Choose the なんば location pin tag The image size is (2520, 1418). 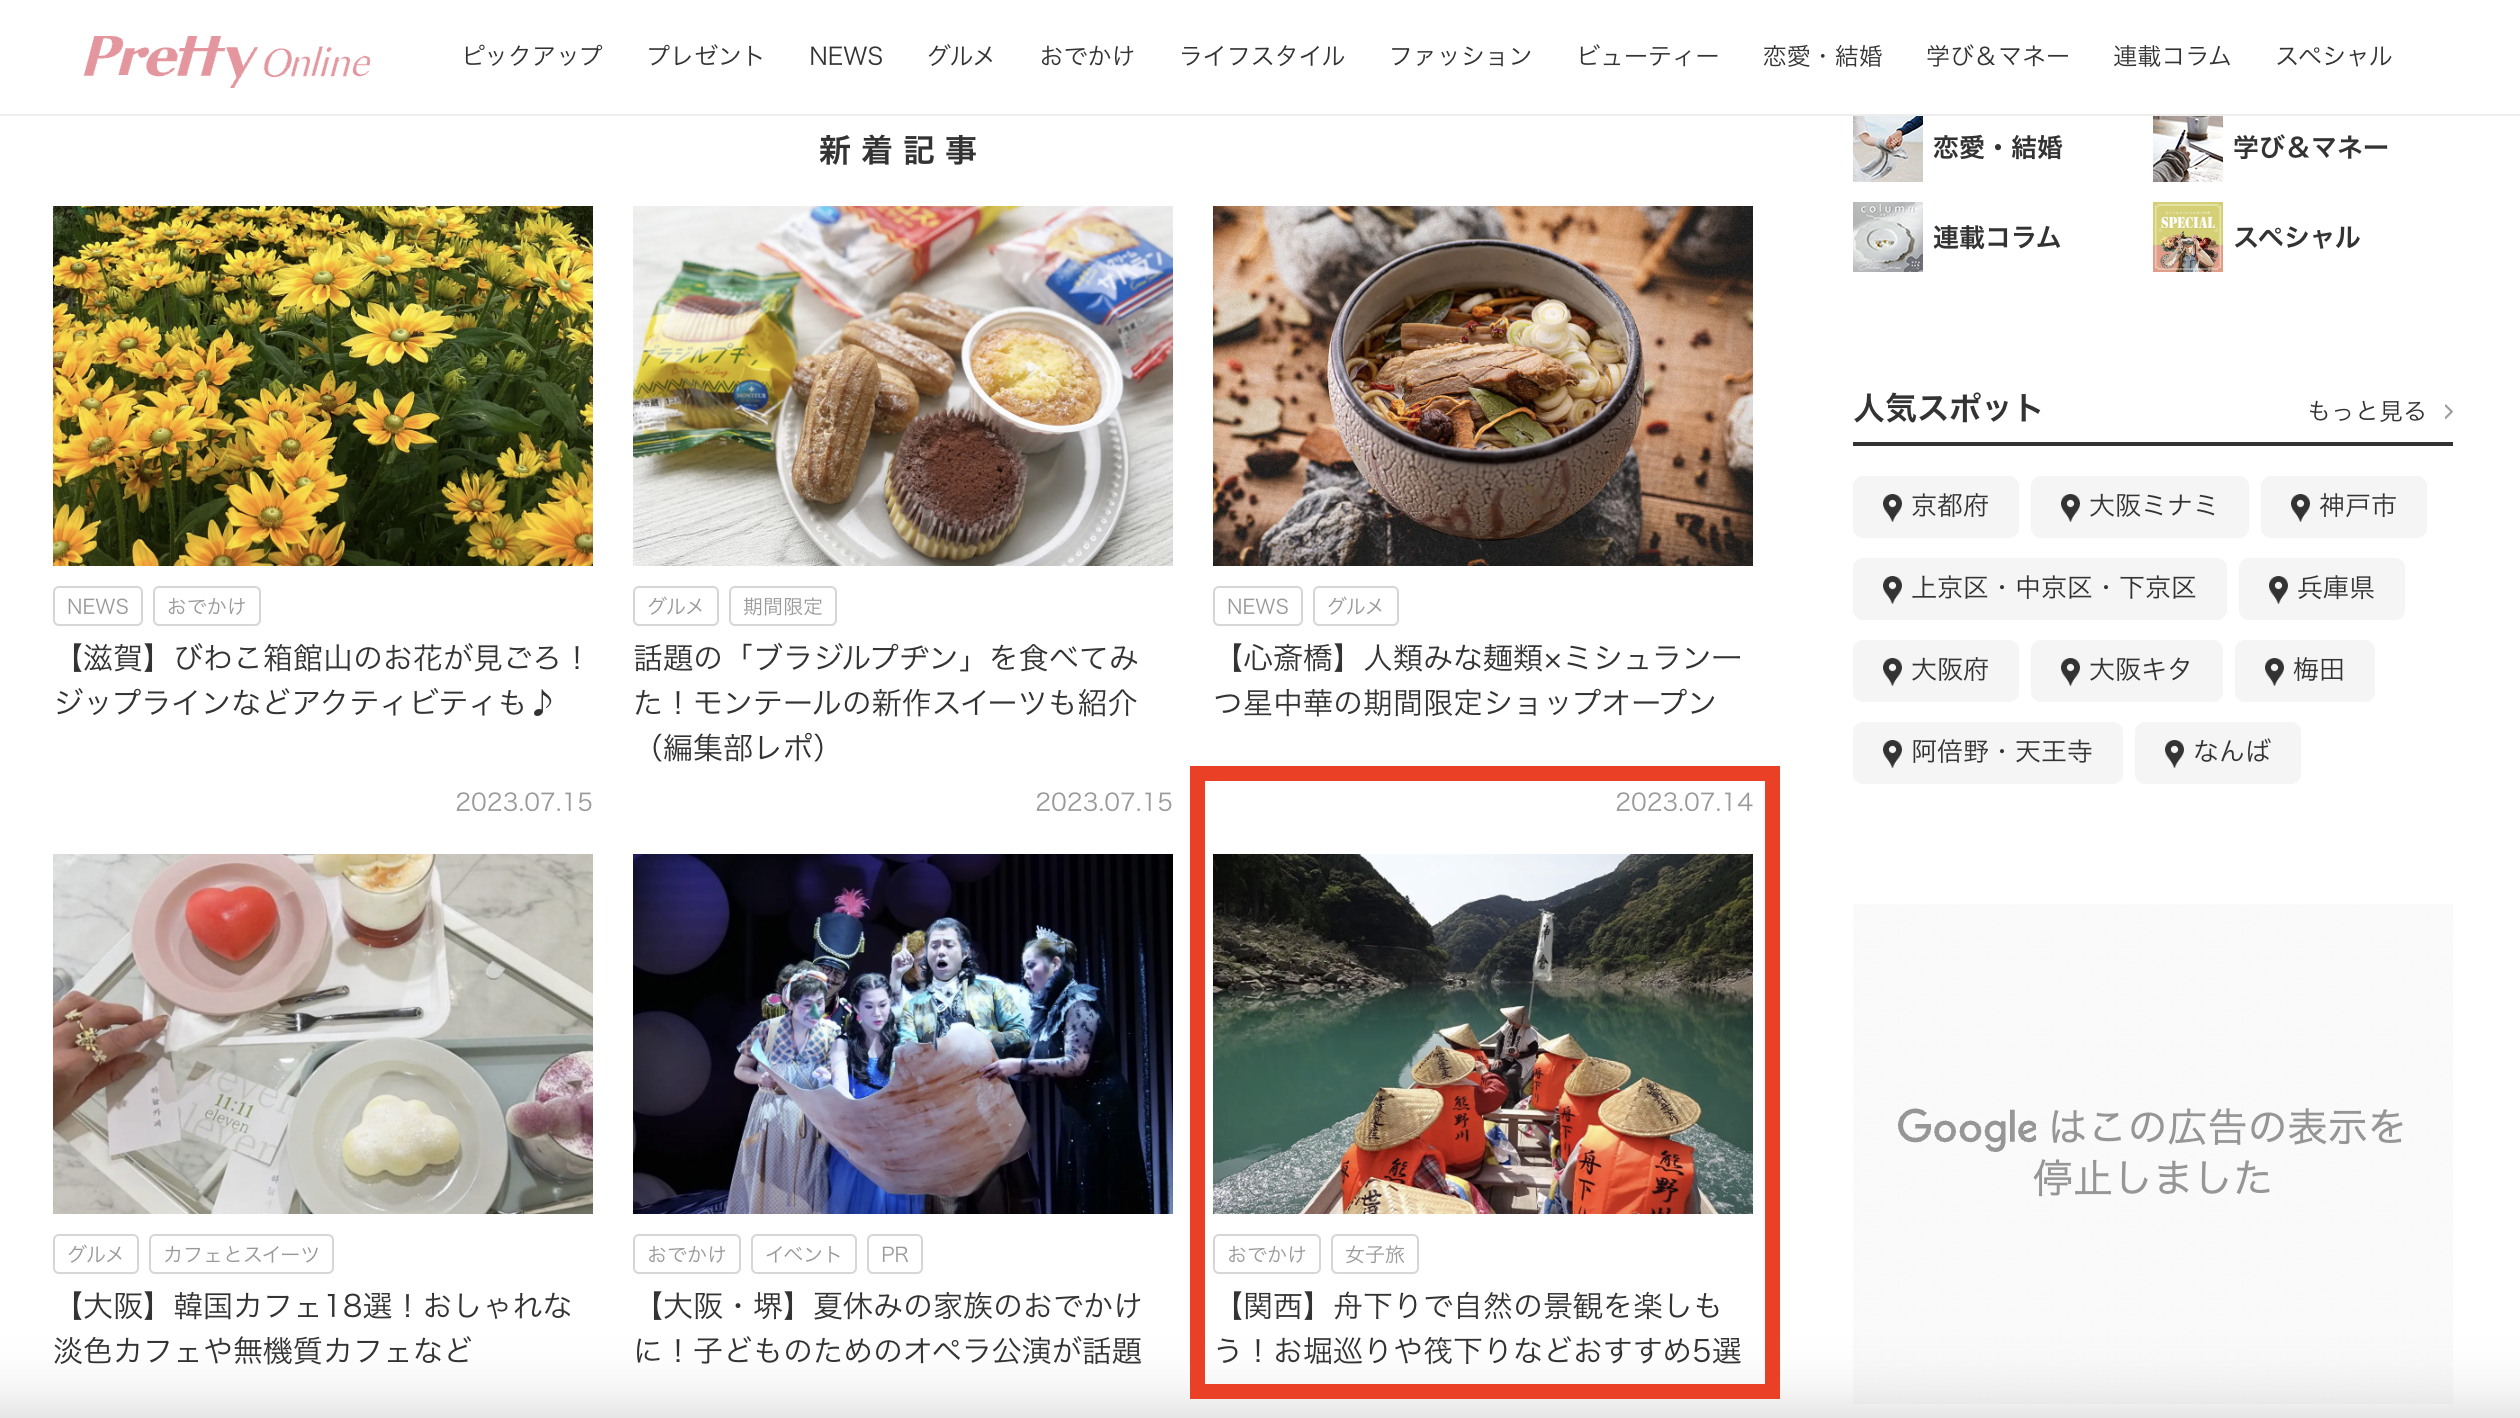[2217, 752]
